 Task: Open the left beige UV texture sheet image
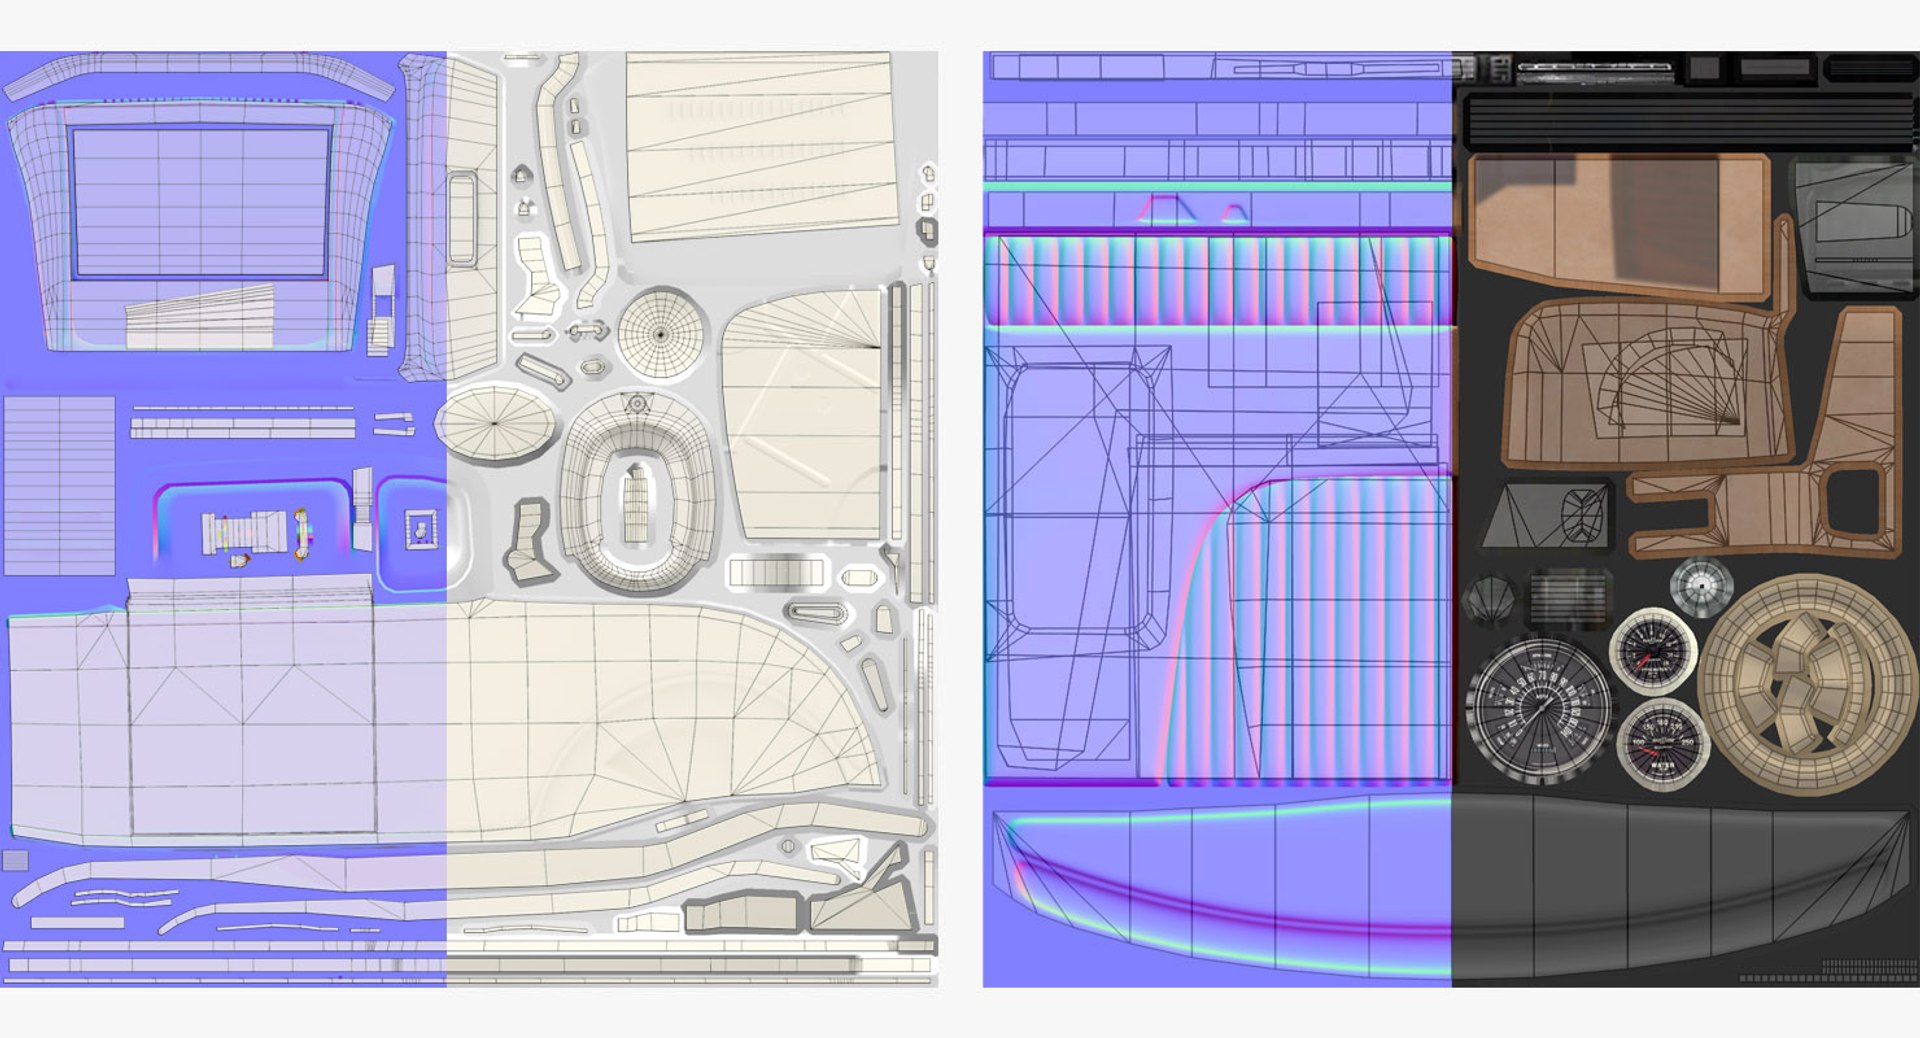pos(469,519)
